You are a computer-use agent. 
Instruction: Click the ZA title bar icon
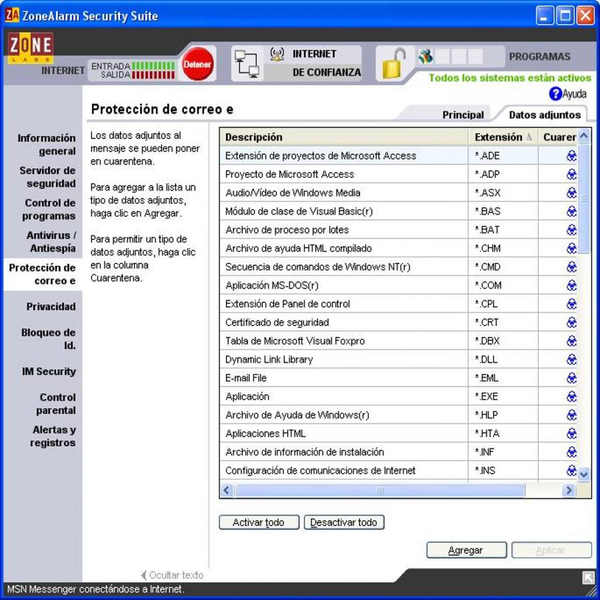[12, 15]
